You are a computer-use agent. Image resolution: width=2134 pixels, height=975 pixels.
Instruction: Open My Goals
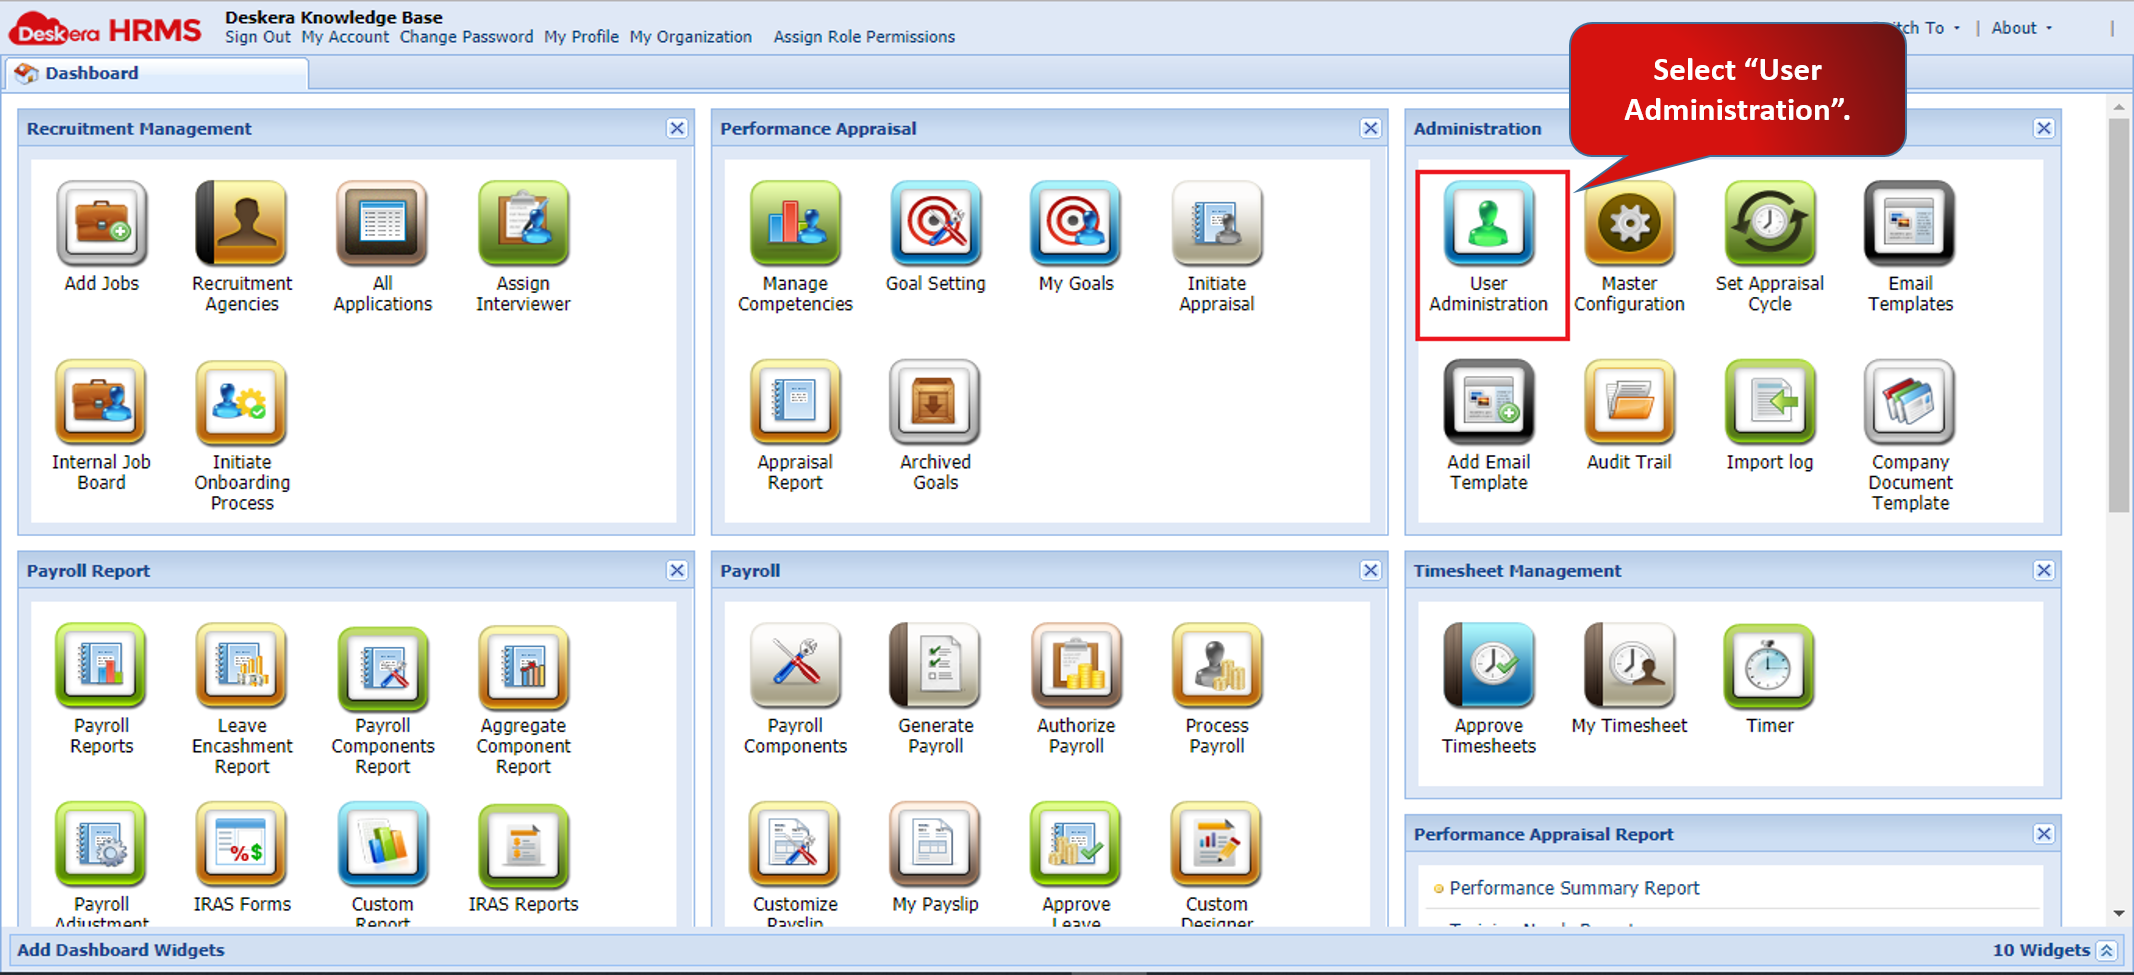(x=1076, y=223)
